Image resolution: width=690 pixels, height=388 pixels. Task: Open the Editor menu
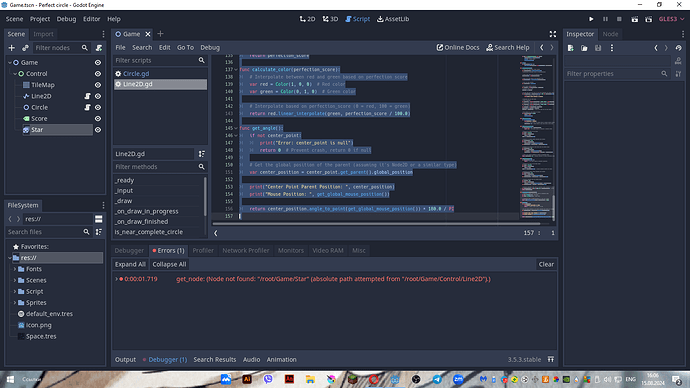[x=92, y=19]
